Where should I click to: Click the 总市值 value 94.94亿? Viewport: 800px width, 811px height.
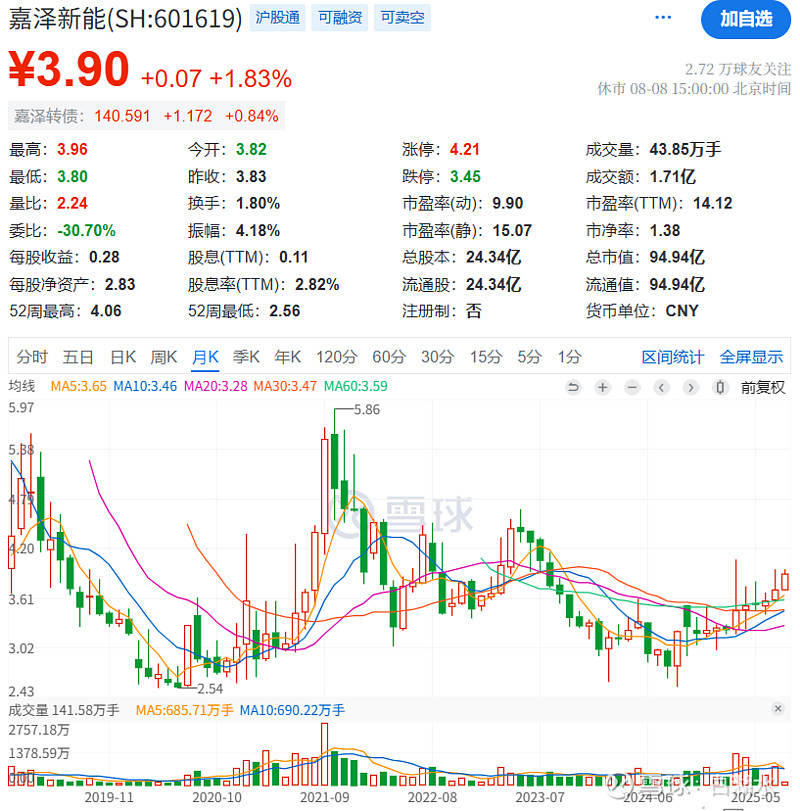(677, 257)
